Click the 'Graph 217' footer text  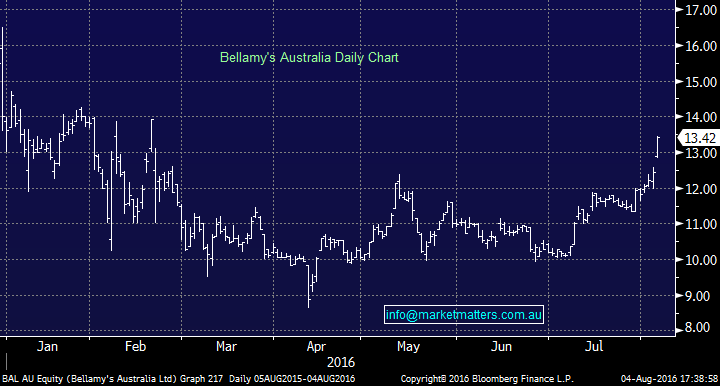201,379
